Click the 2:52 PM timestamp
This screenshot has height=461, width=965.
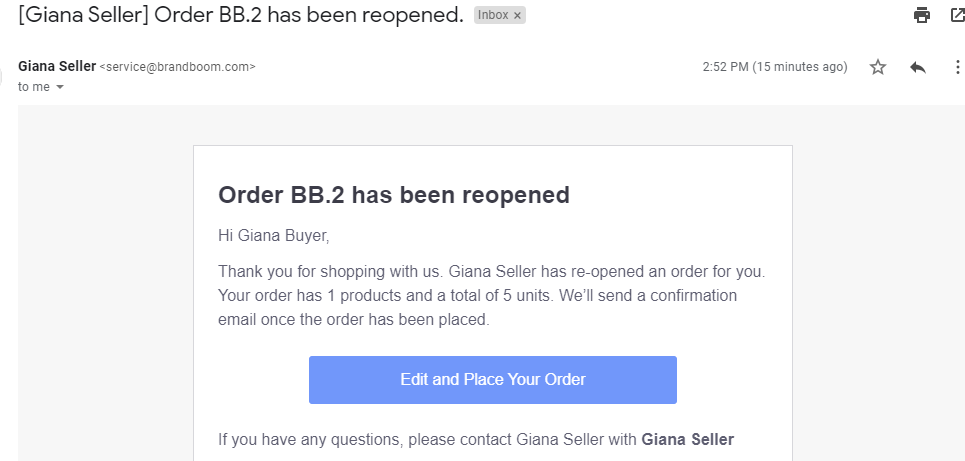[775, 67]
